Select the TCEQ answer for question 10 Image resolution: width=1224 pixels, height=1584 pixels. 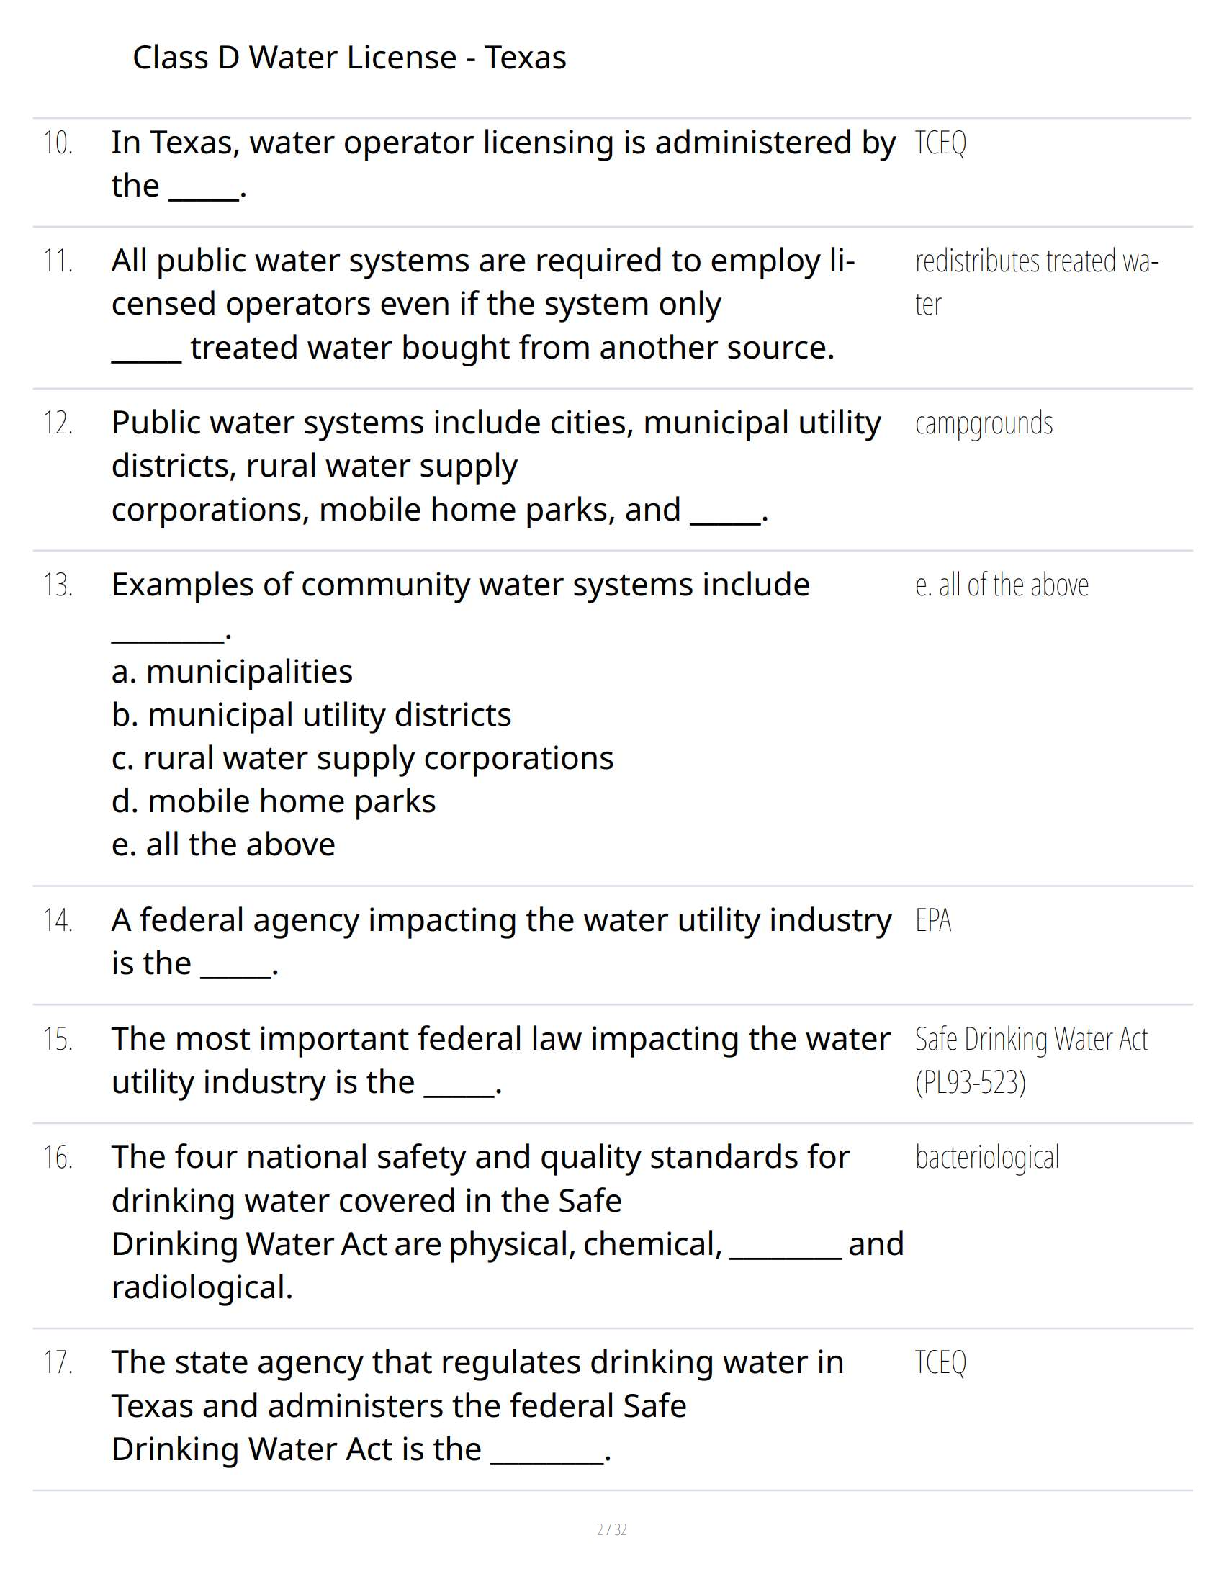[941, 143]
